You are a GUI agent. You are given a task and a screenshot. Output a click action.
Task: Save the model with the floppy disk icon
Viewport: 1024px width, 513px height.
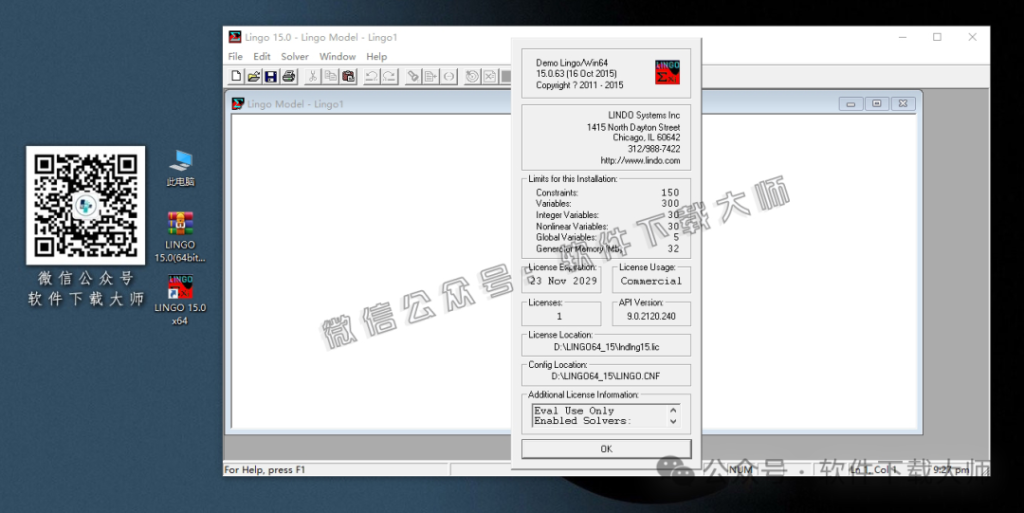coord(270,76)
